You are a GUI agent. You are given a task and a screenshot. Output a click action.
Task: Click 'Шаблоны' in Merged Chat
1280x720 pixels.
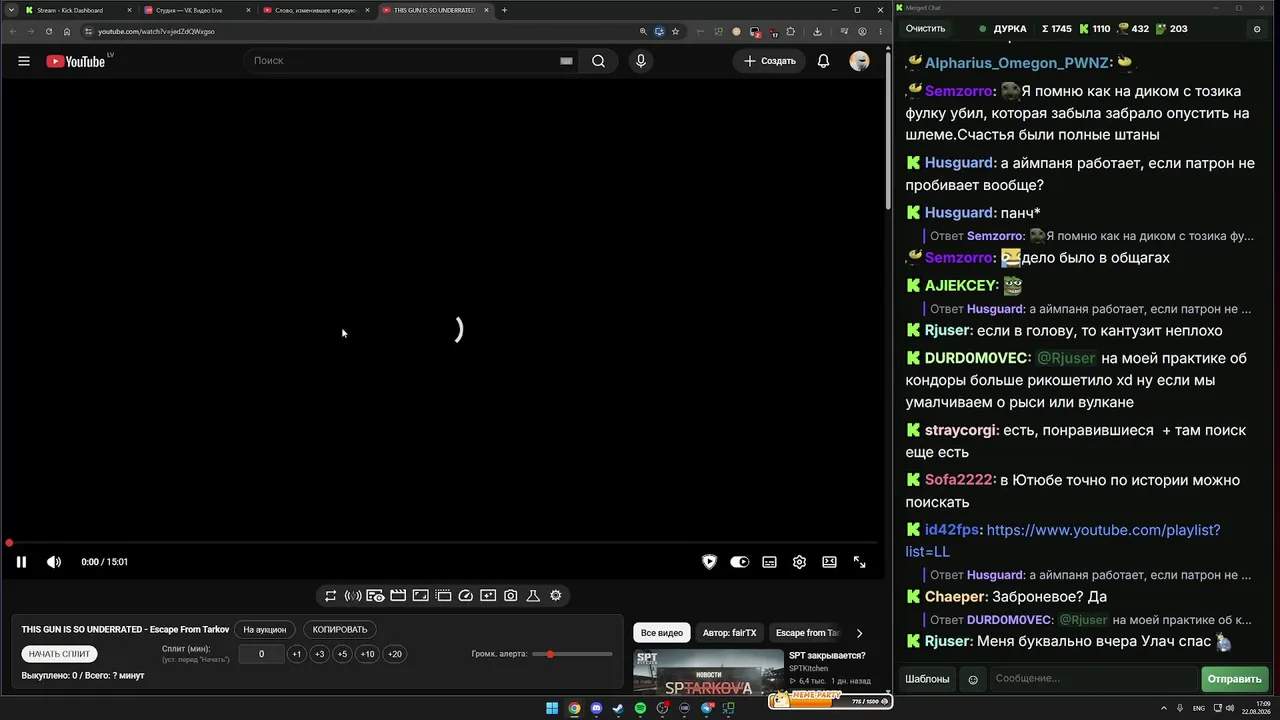pos(927,679)
